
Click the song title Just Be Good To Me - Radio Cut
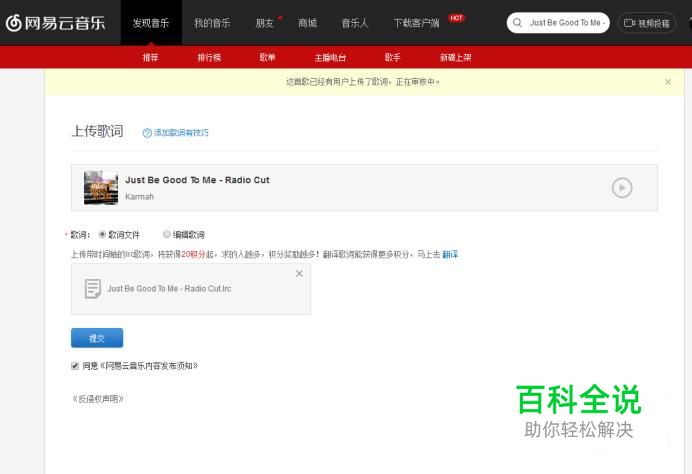[x=197, y=180]
